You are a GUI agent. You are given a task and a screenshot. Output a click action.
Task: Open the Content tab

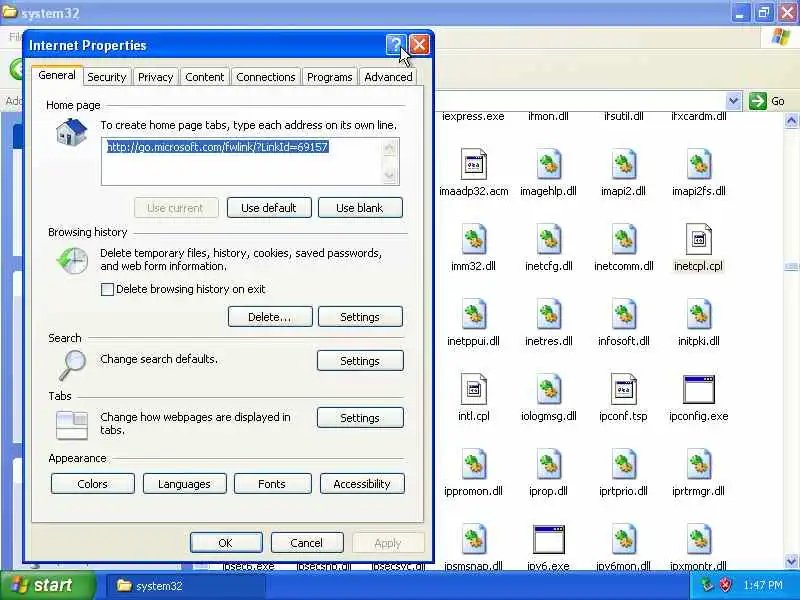[x=205, y=77]
